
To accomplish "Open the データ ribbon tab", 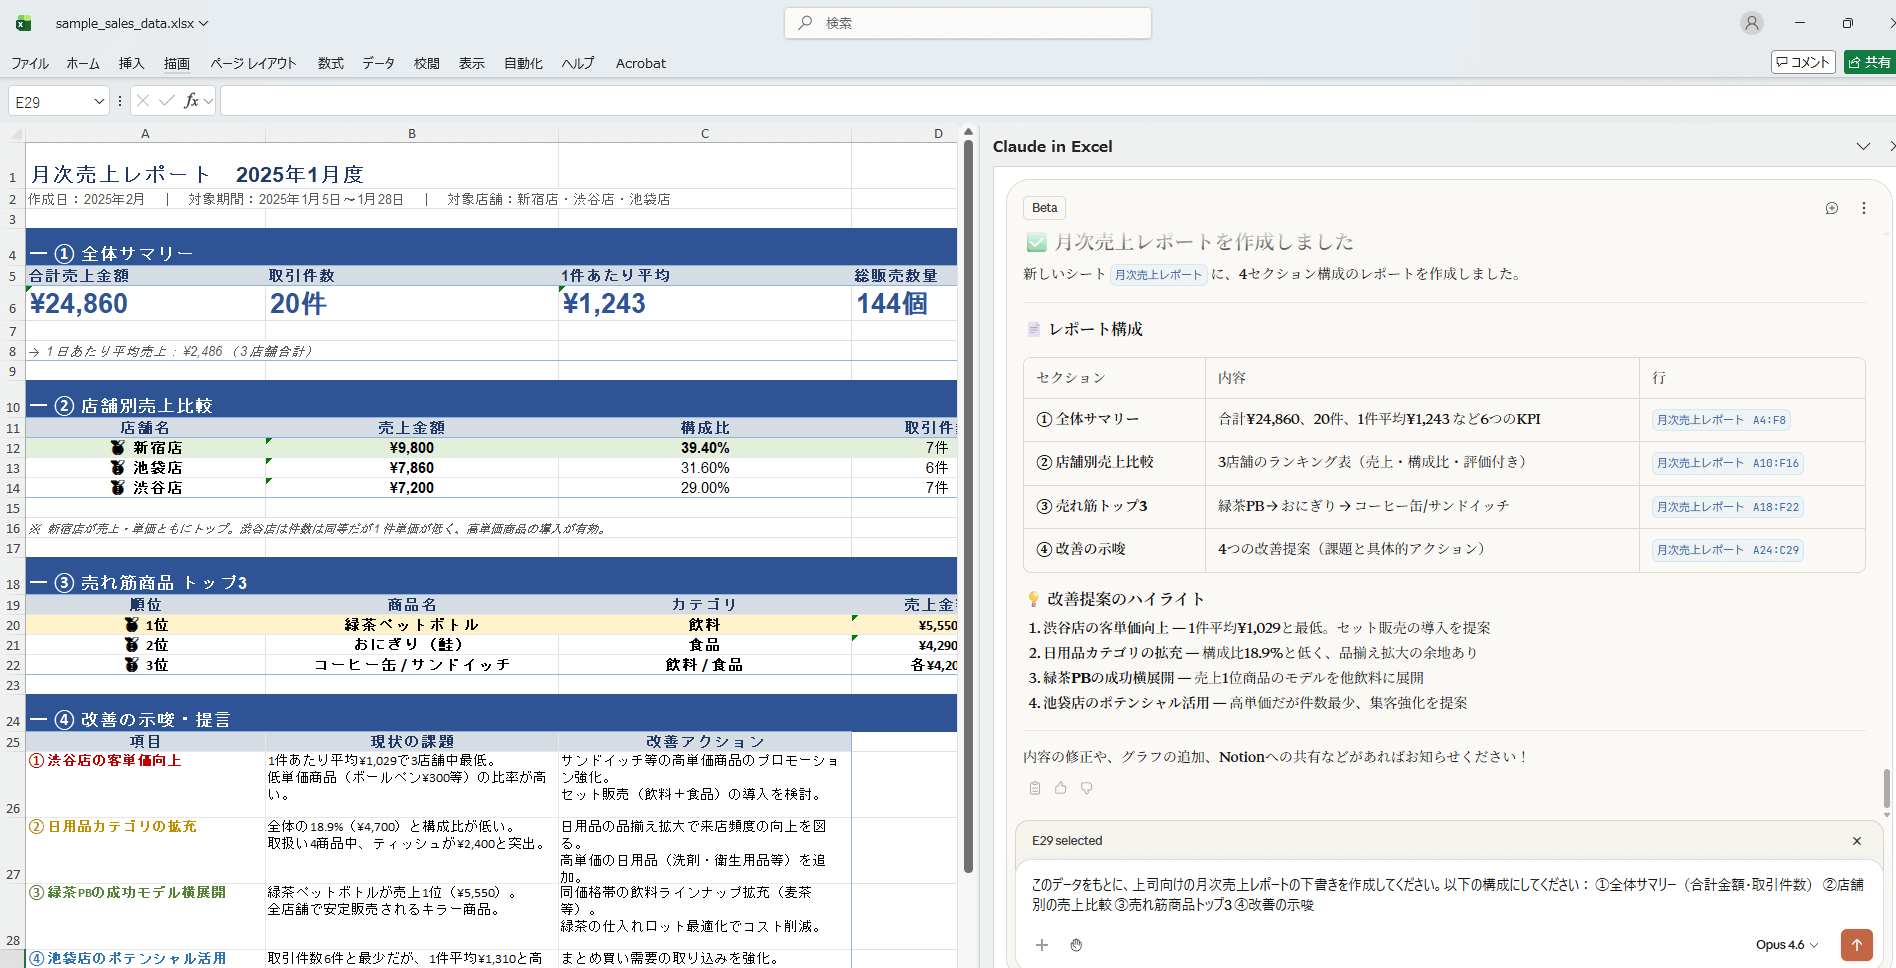I will (x=378, y=63).
